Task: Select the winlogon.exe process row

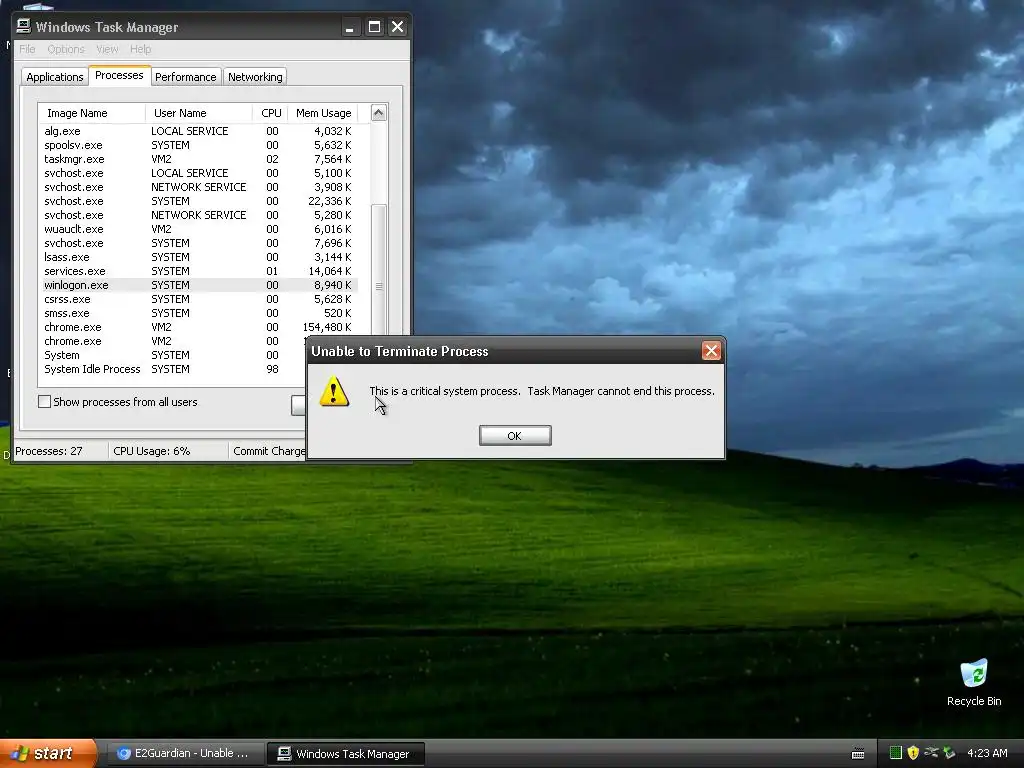Action: click(x=199, y=285)
